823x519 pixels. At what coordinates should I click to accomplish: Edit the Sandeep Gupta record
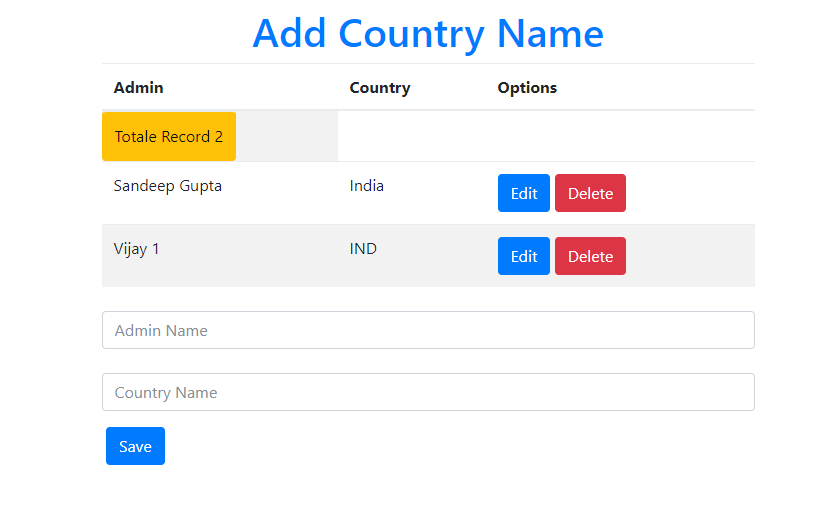coord(523,193)
